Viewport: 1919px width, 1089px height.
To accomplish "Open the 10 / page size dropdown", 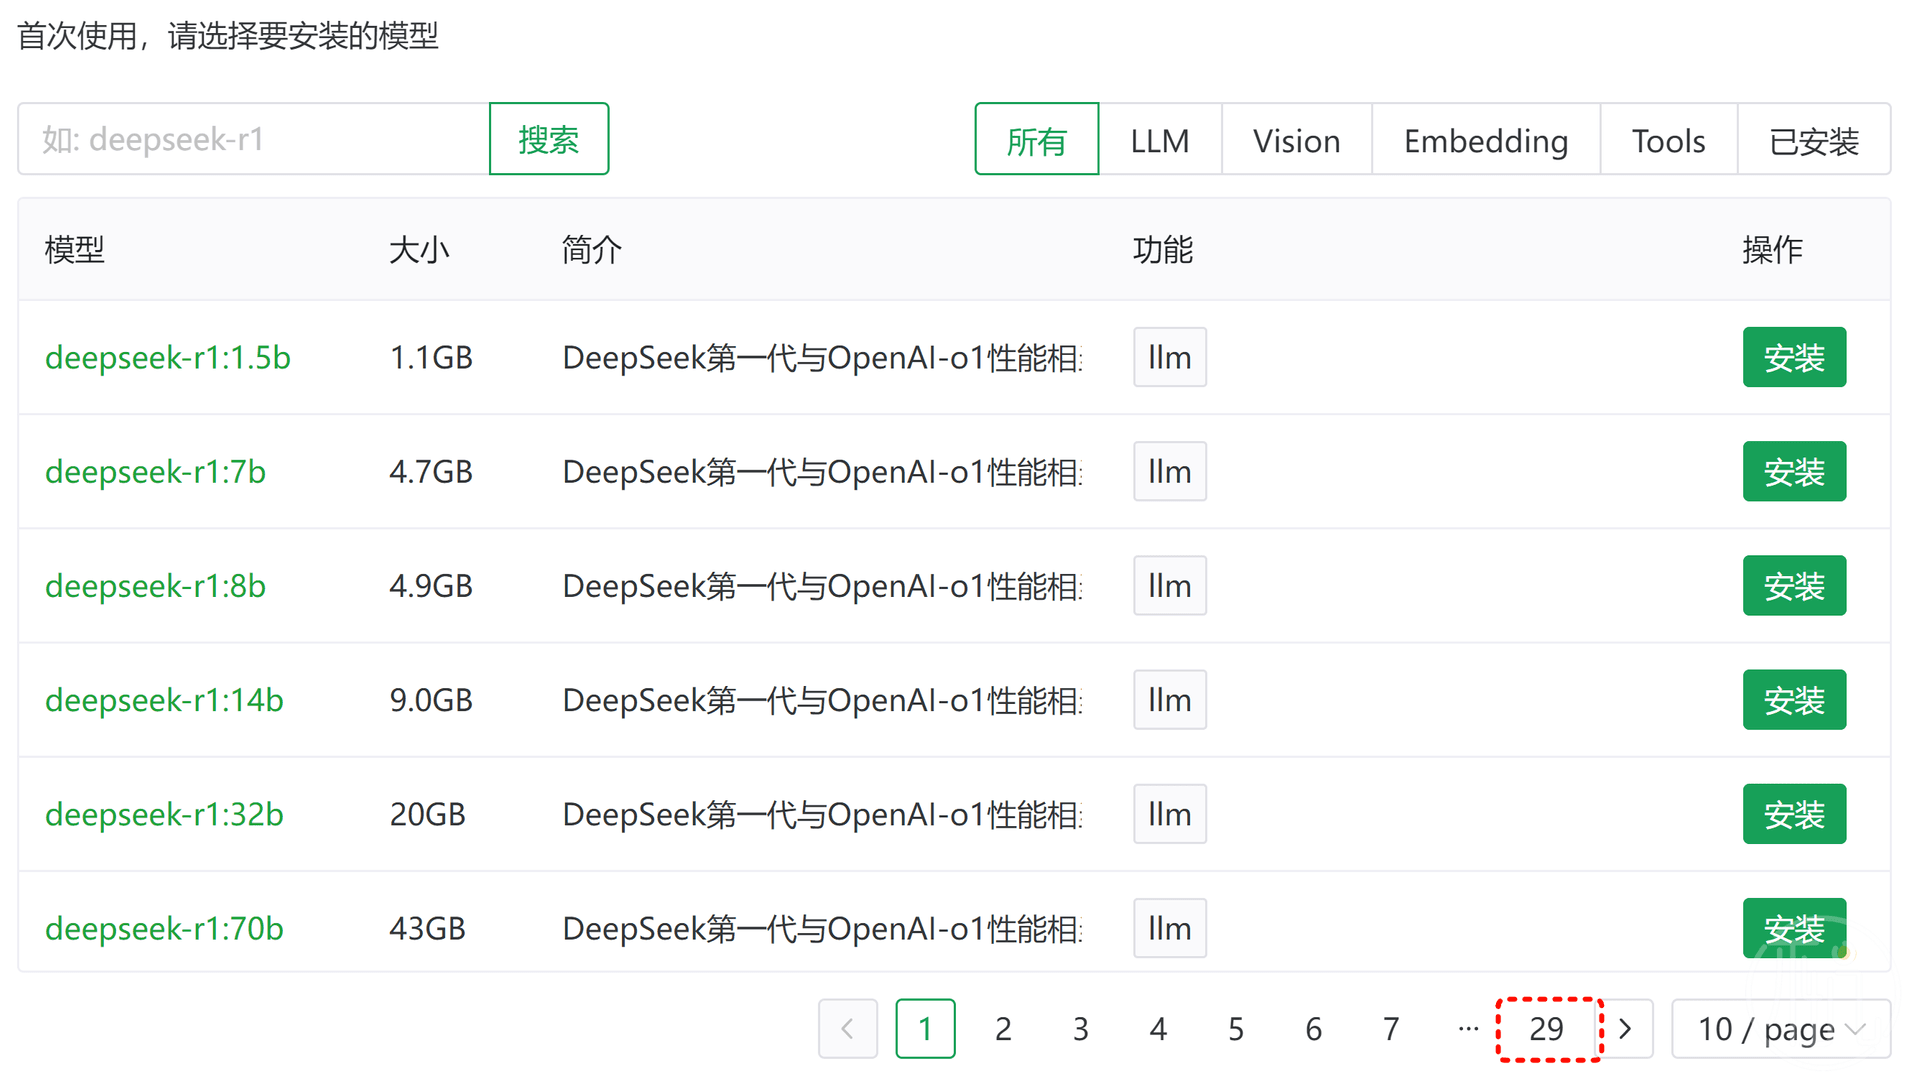I will (x=1781, y=1028).
